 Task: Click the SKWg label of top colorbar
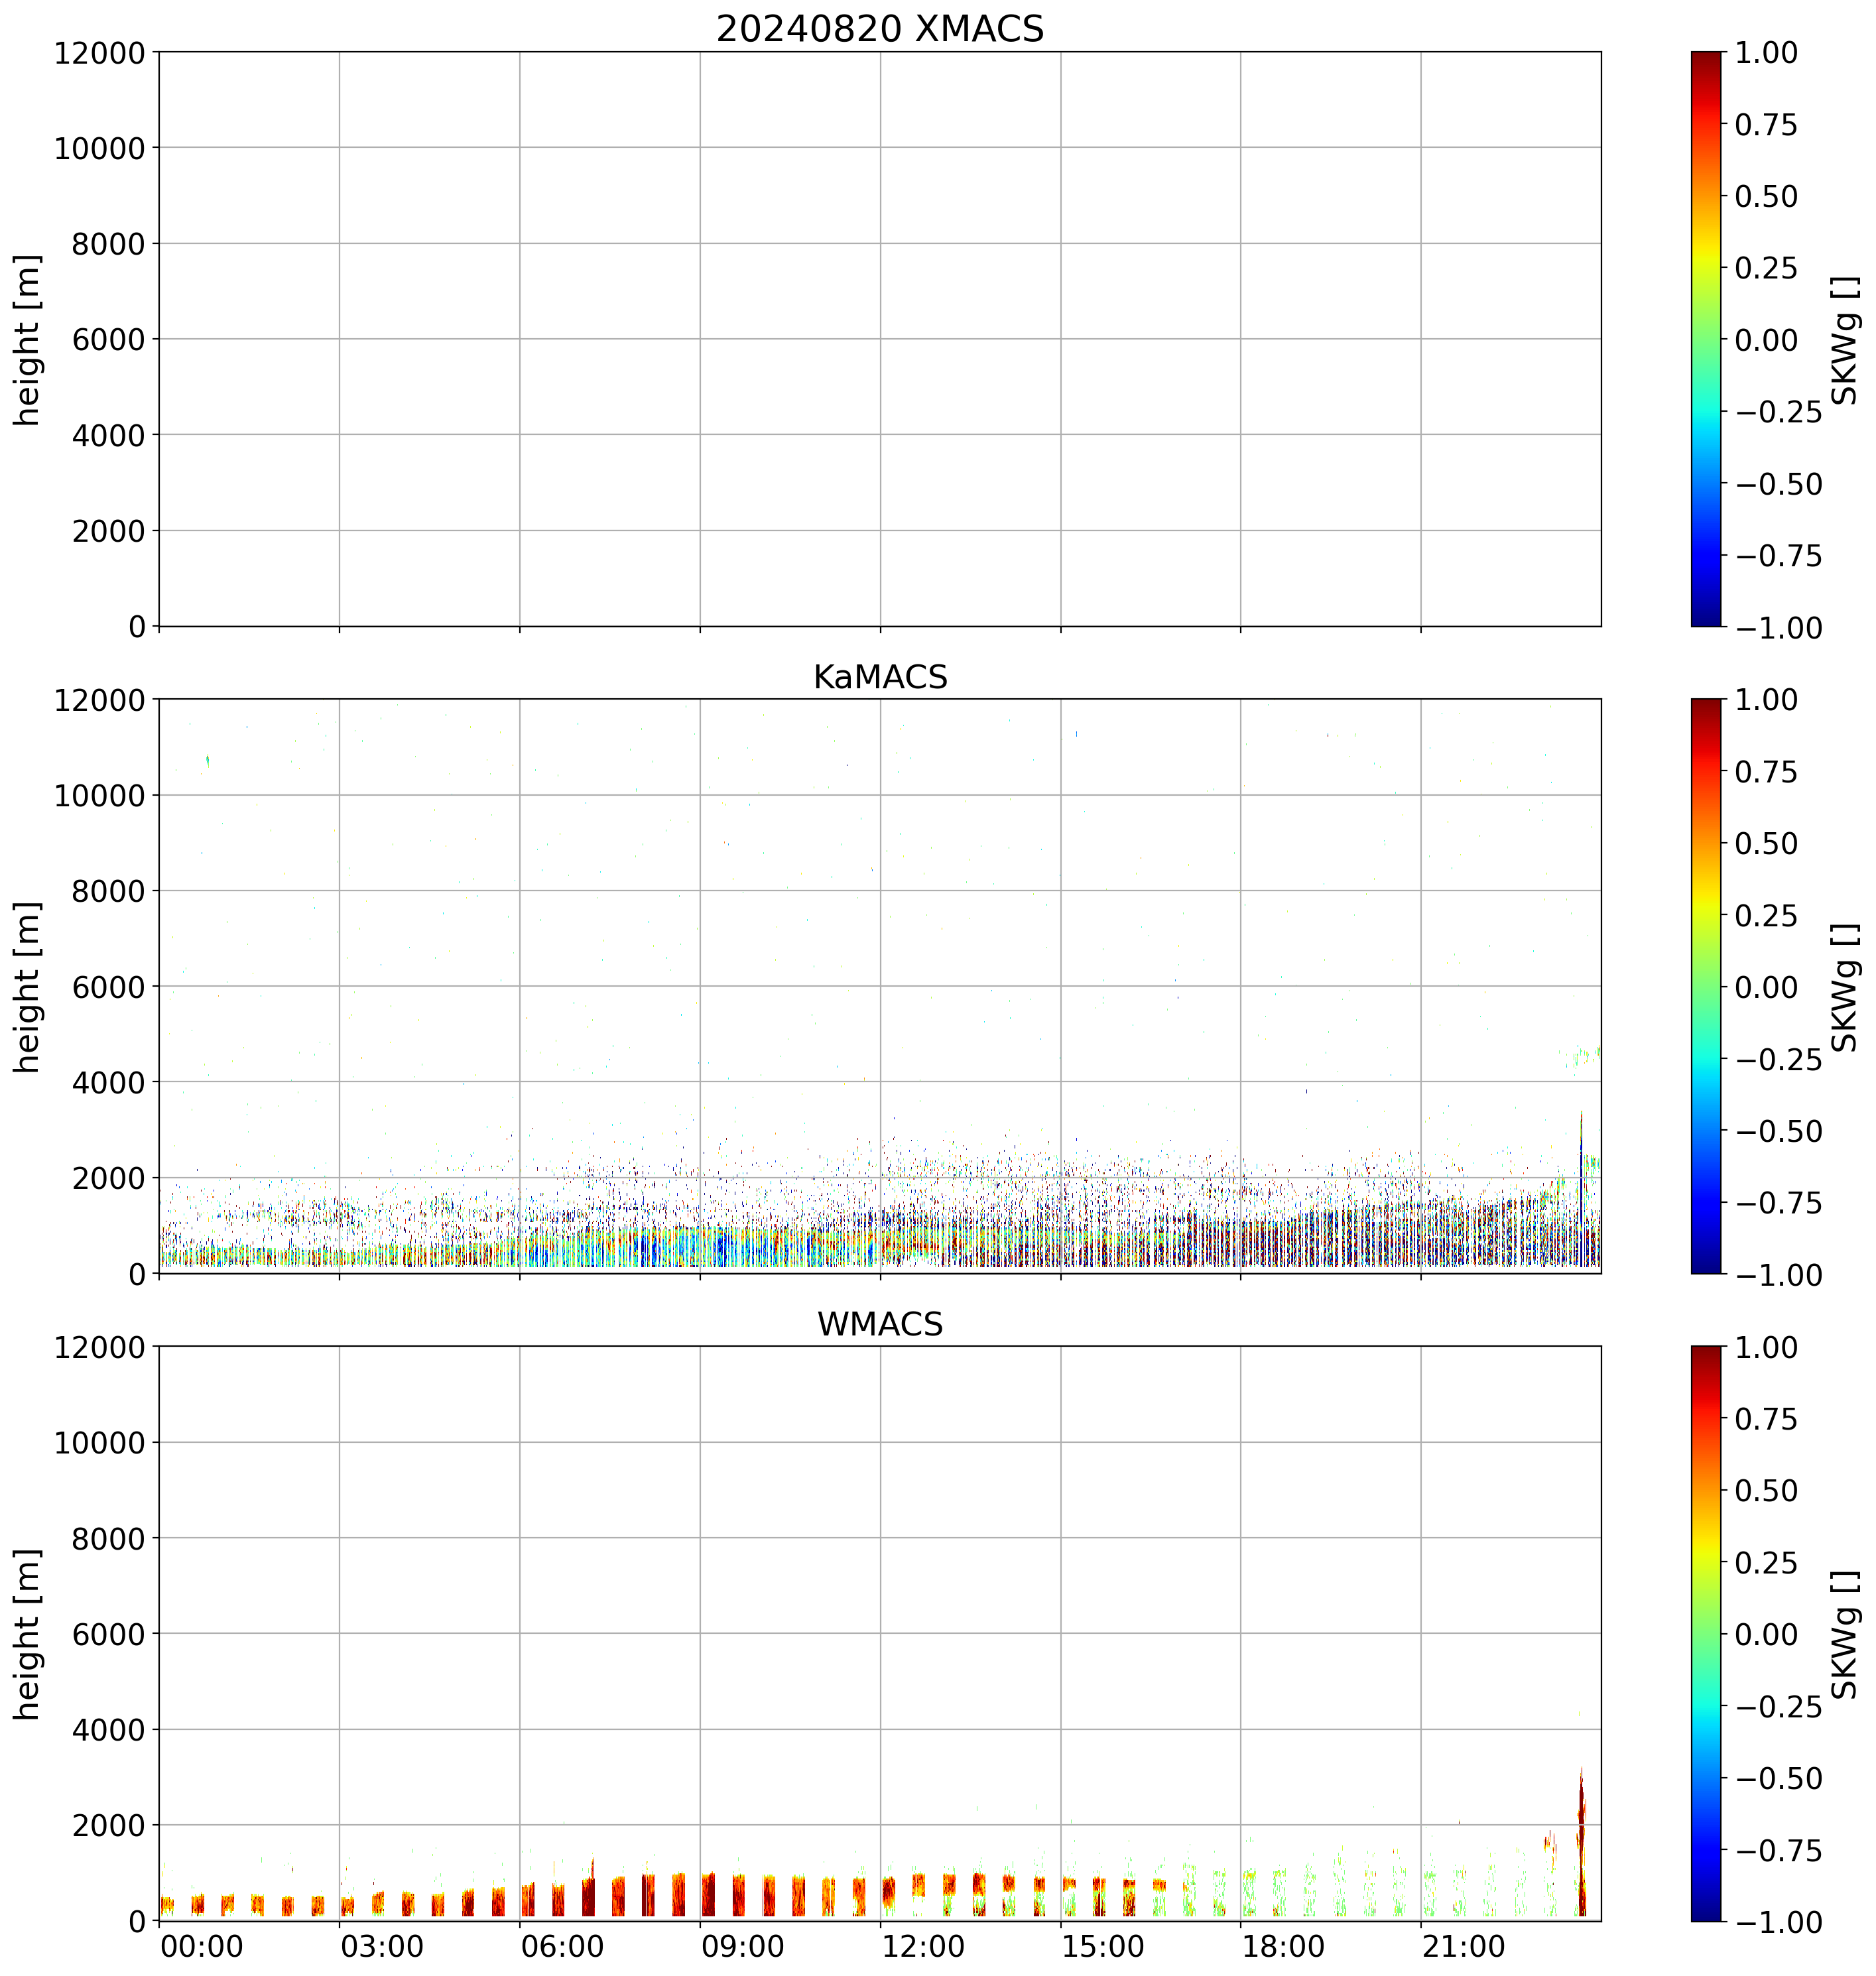pyautogui.click(x=1845, y=340)
